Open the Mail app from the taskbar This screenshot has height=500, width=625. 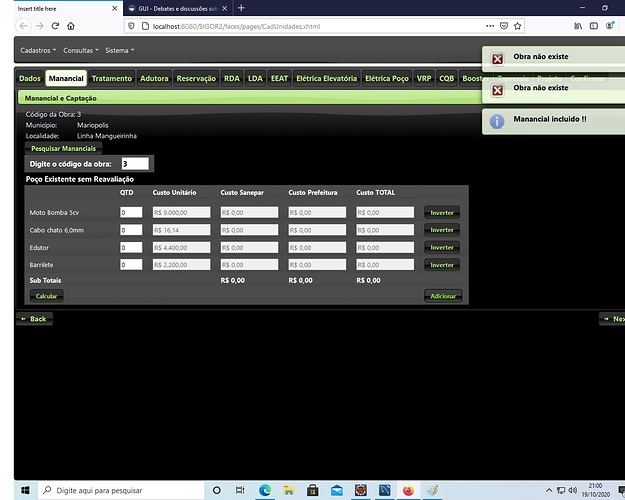tap(337, 490)
